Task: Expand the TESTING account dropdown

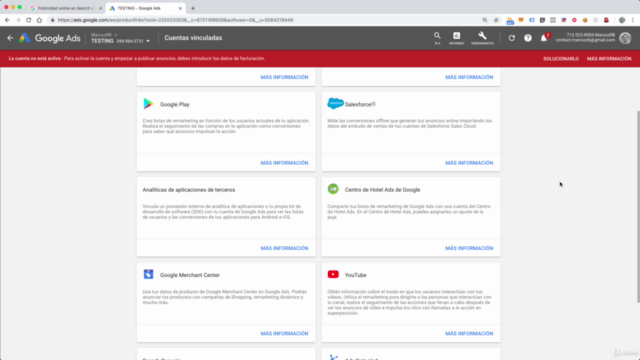Action: click(148, 41)
